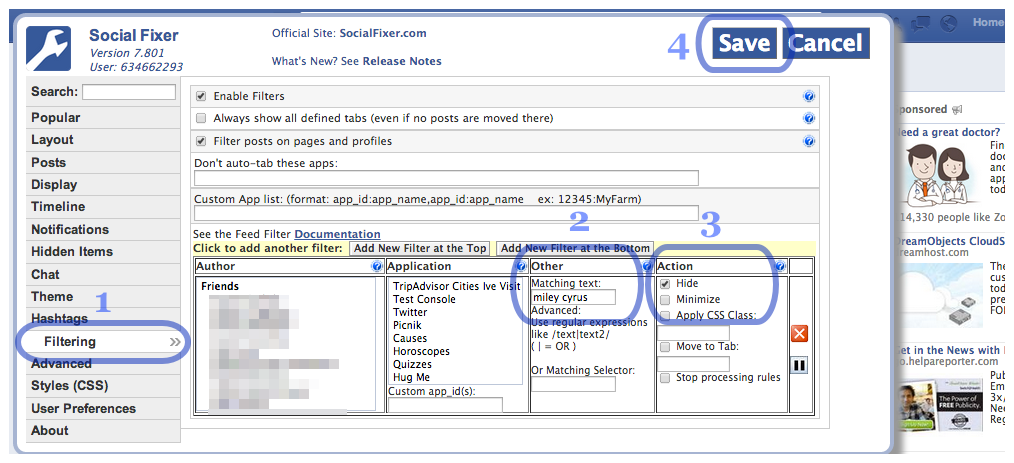This screenshot has height=463, width=1014.
Task: Check Stop processing rules checkbox
Action: [665, 378]
